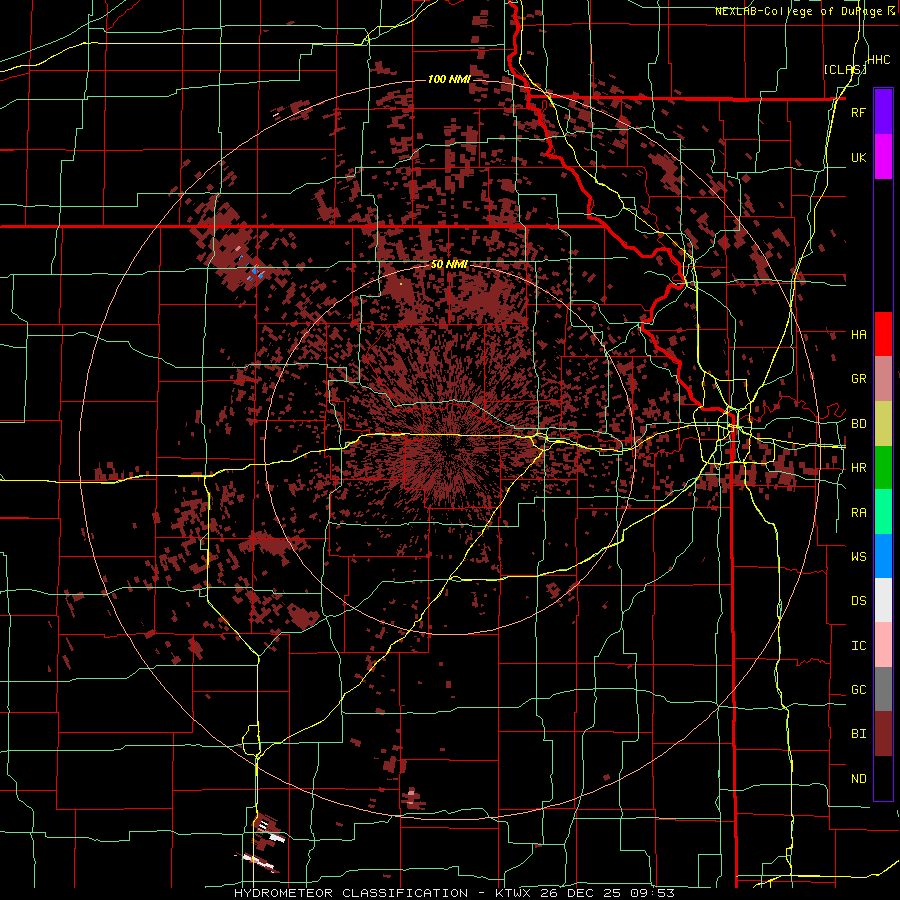The image size is (900, 900).
Task: Click the 09:53 time stamp
Action: point(653,893)
